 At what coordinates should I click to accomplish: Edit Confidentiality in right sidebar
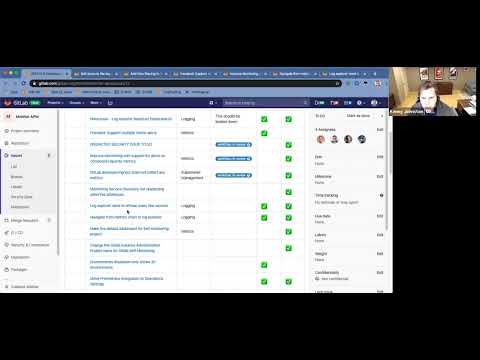click(x=380, y=272)
